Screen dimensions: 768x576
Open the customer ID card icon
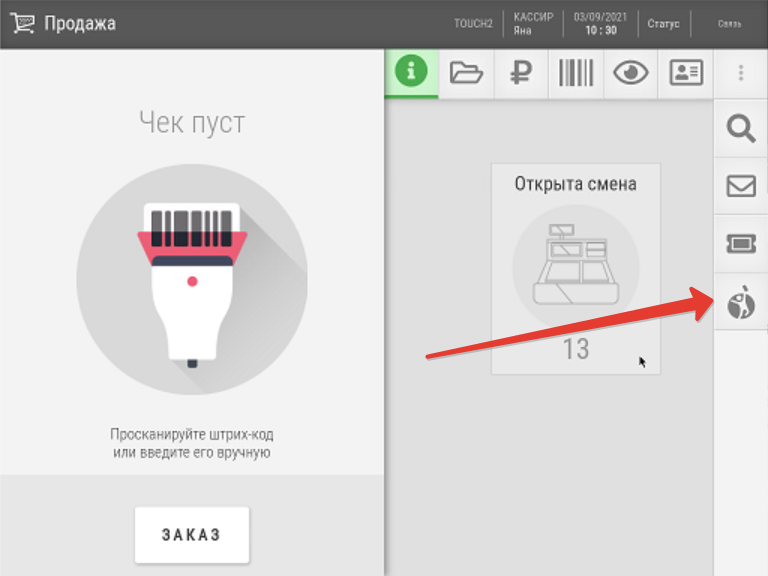pos(686,73)
